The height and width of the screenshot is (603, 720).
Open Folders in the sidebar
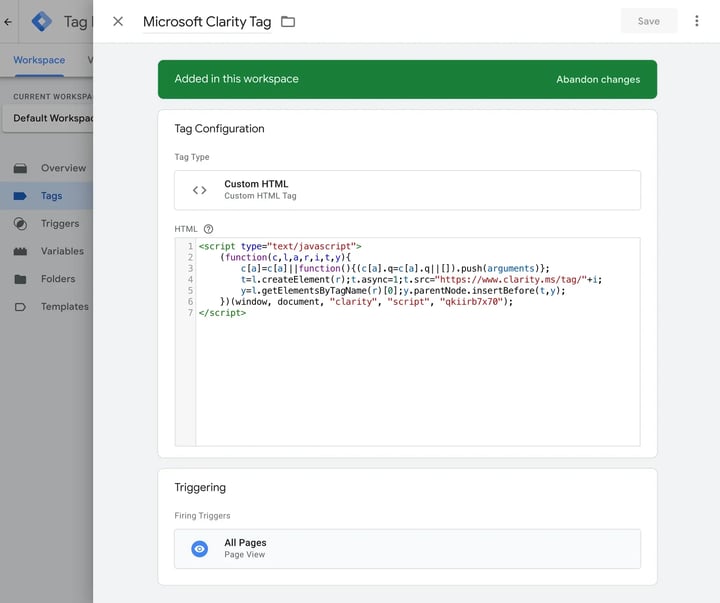point(46,279)
